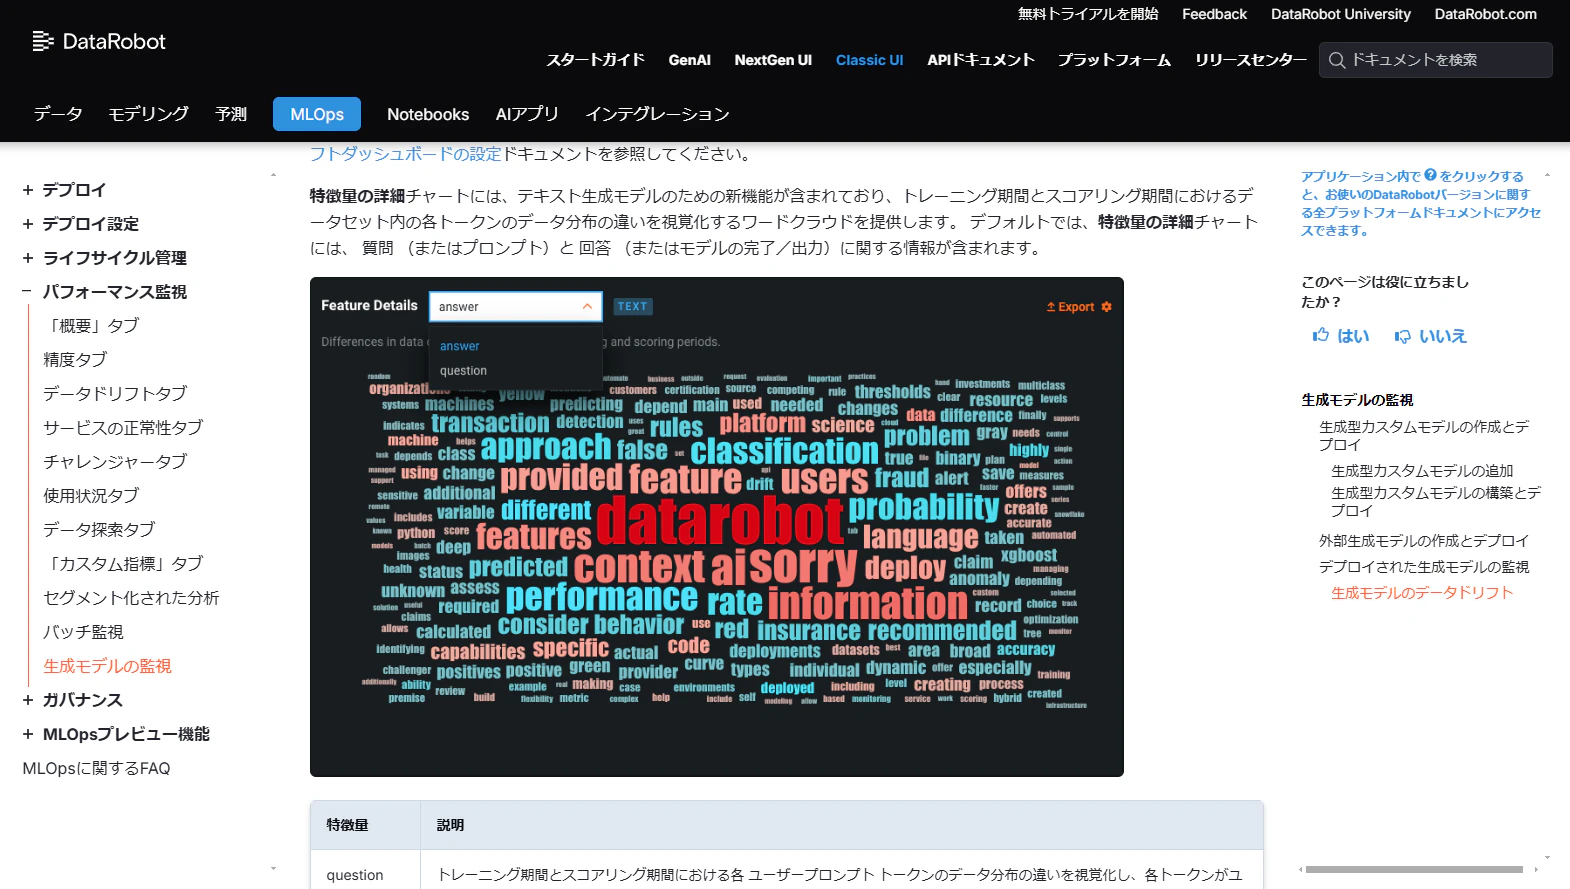The height and width of the screenshot is (889, 1570).
Task: Open the サービスの正常性タブ sidebar page
Action: tap(123, 428)
